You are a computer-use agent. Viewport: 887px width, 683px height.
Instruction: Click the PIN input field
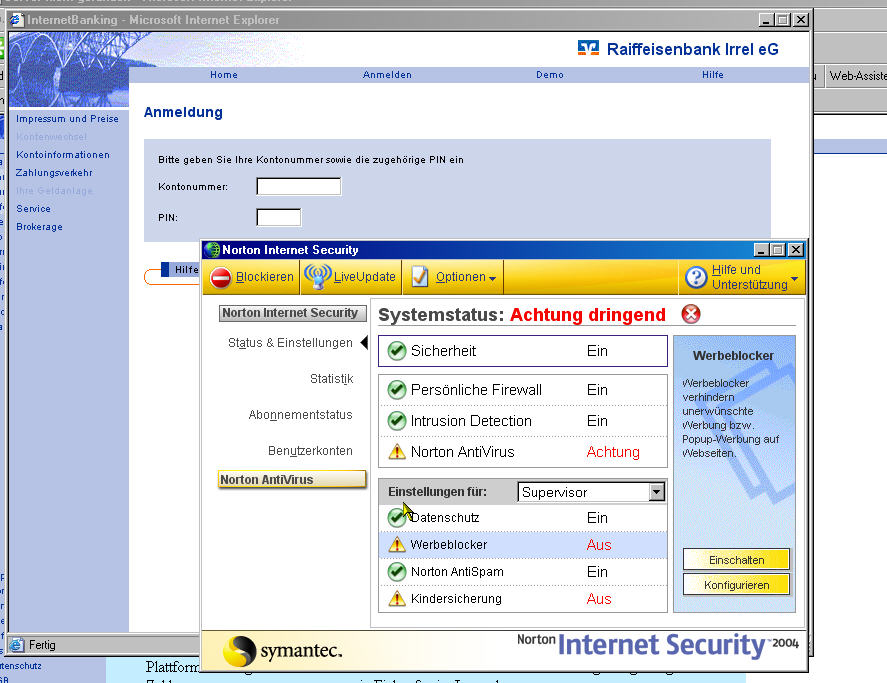[279, 217]
